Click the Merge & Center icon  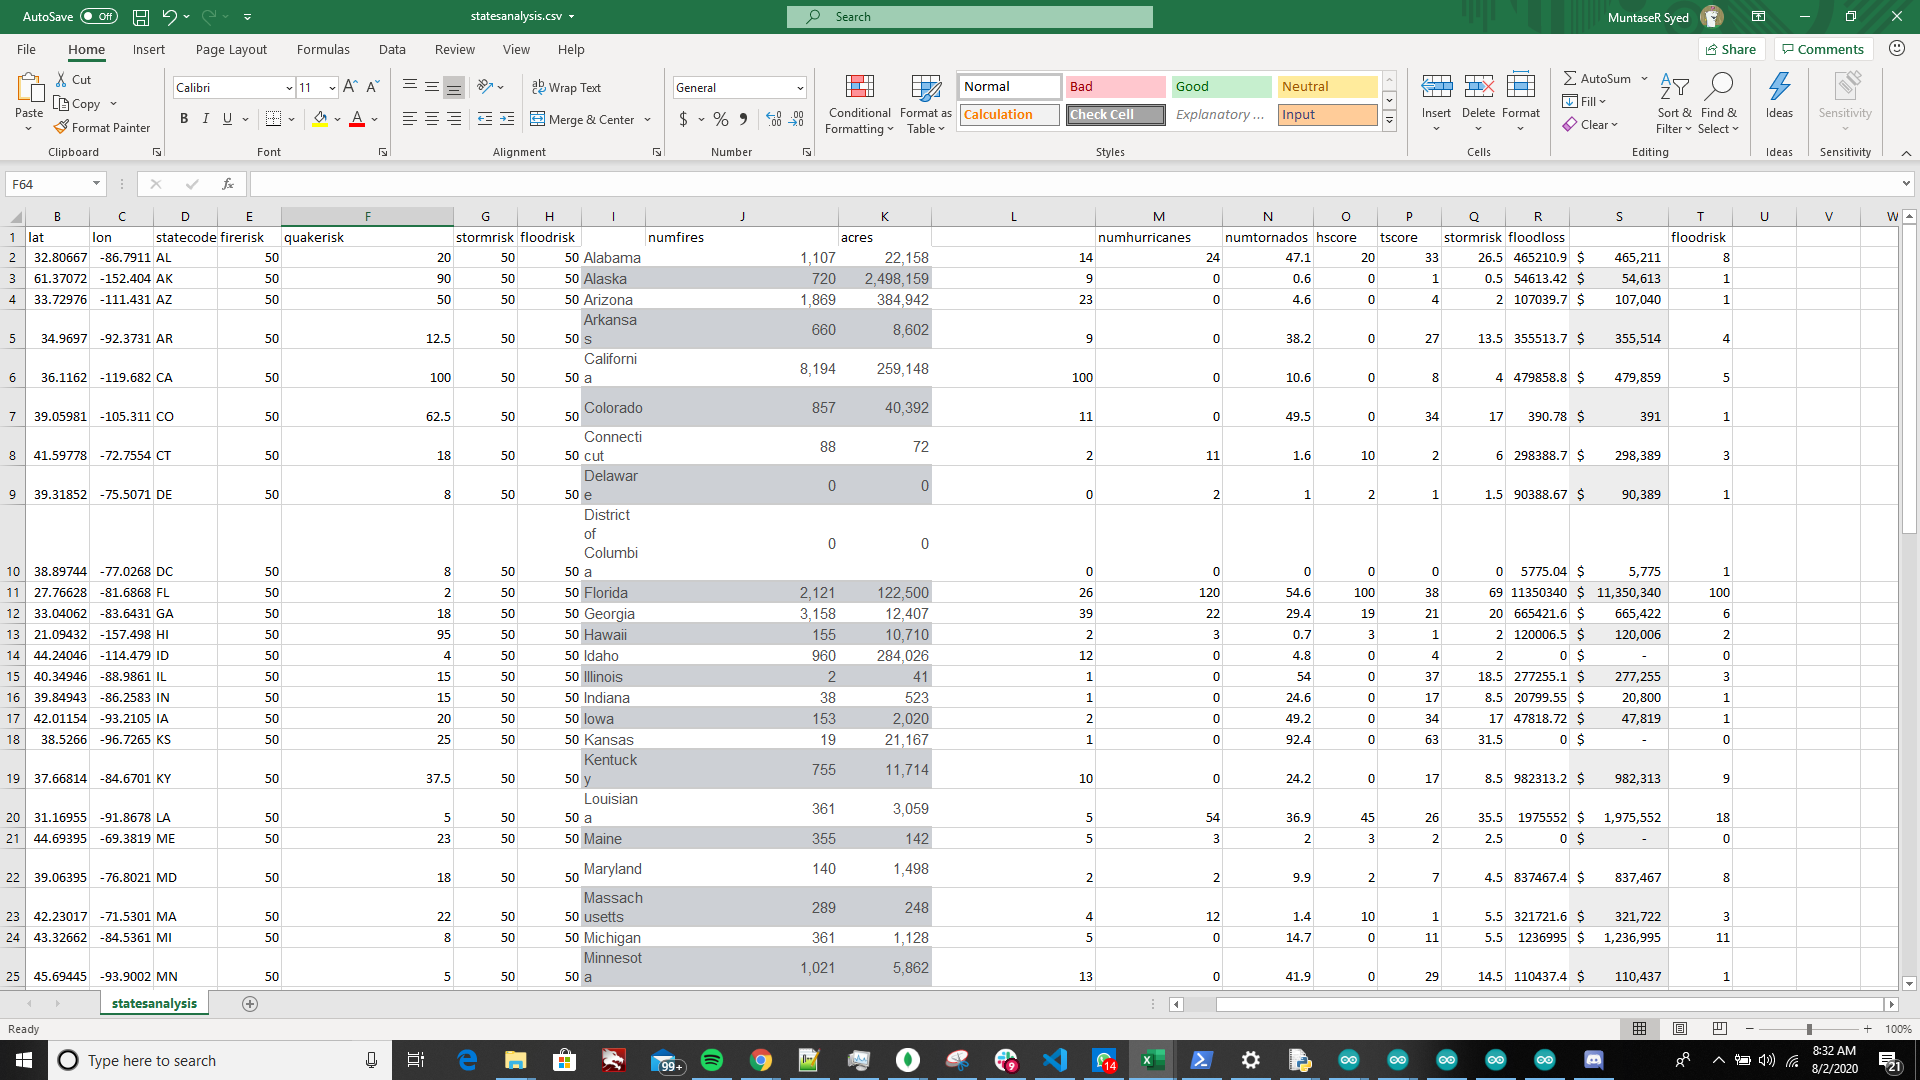(x=538, y=119)
